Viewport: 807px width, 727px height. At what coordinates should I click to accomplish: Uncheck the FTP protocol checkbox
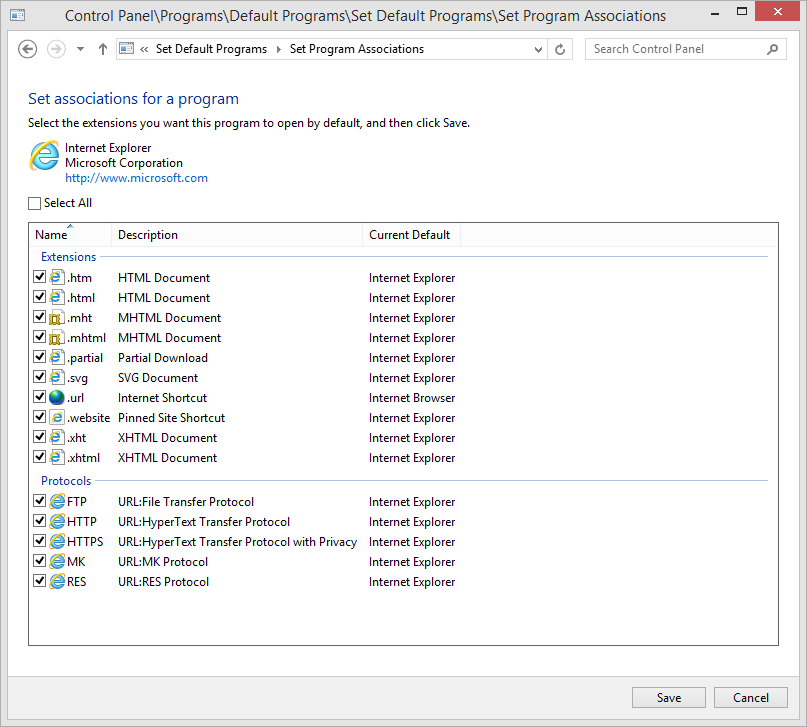pos(40,500)
